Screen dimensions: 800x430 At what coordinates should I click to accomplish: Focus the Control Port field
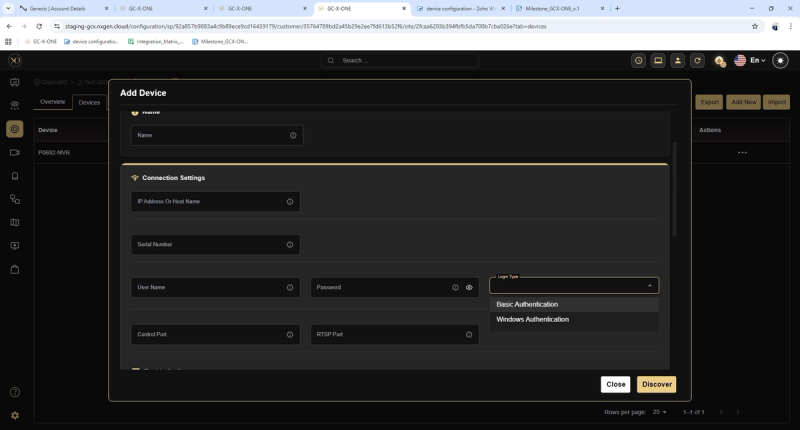(x=215, y=335)
